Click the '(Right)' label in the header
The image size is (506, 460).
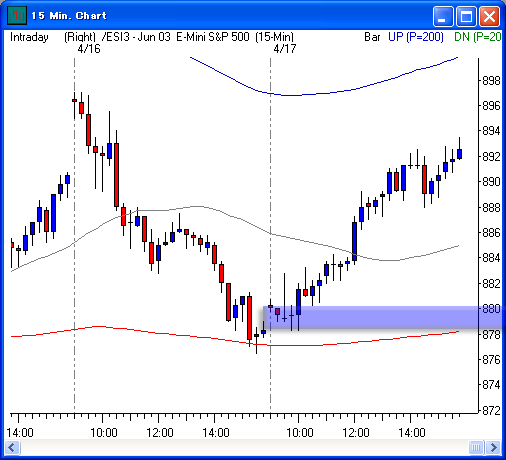(80, 37)
